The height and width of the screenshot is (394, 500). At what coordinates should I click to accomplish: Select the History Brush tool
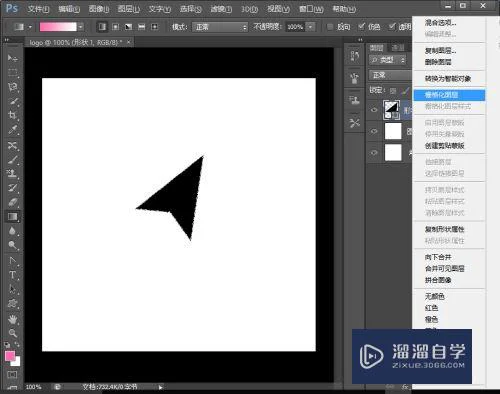click(x=12, y=188)
